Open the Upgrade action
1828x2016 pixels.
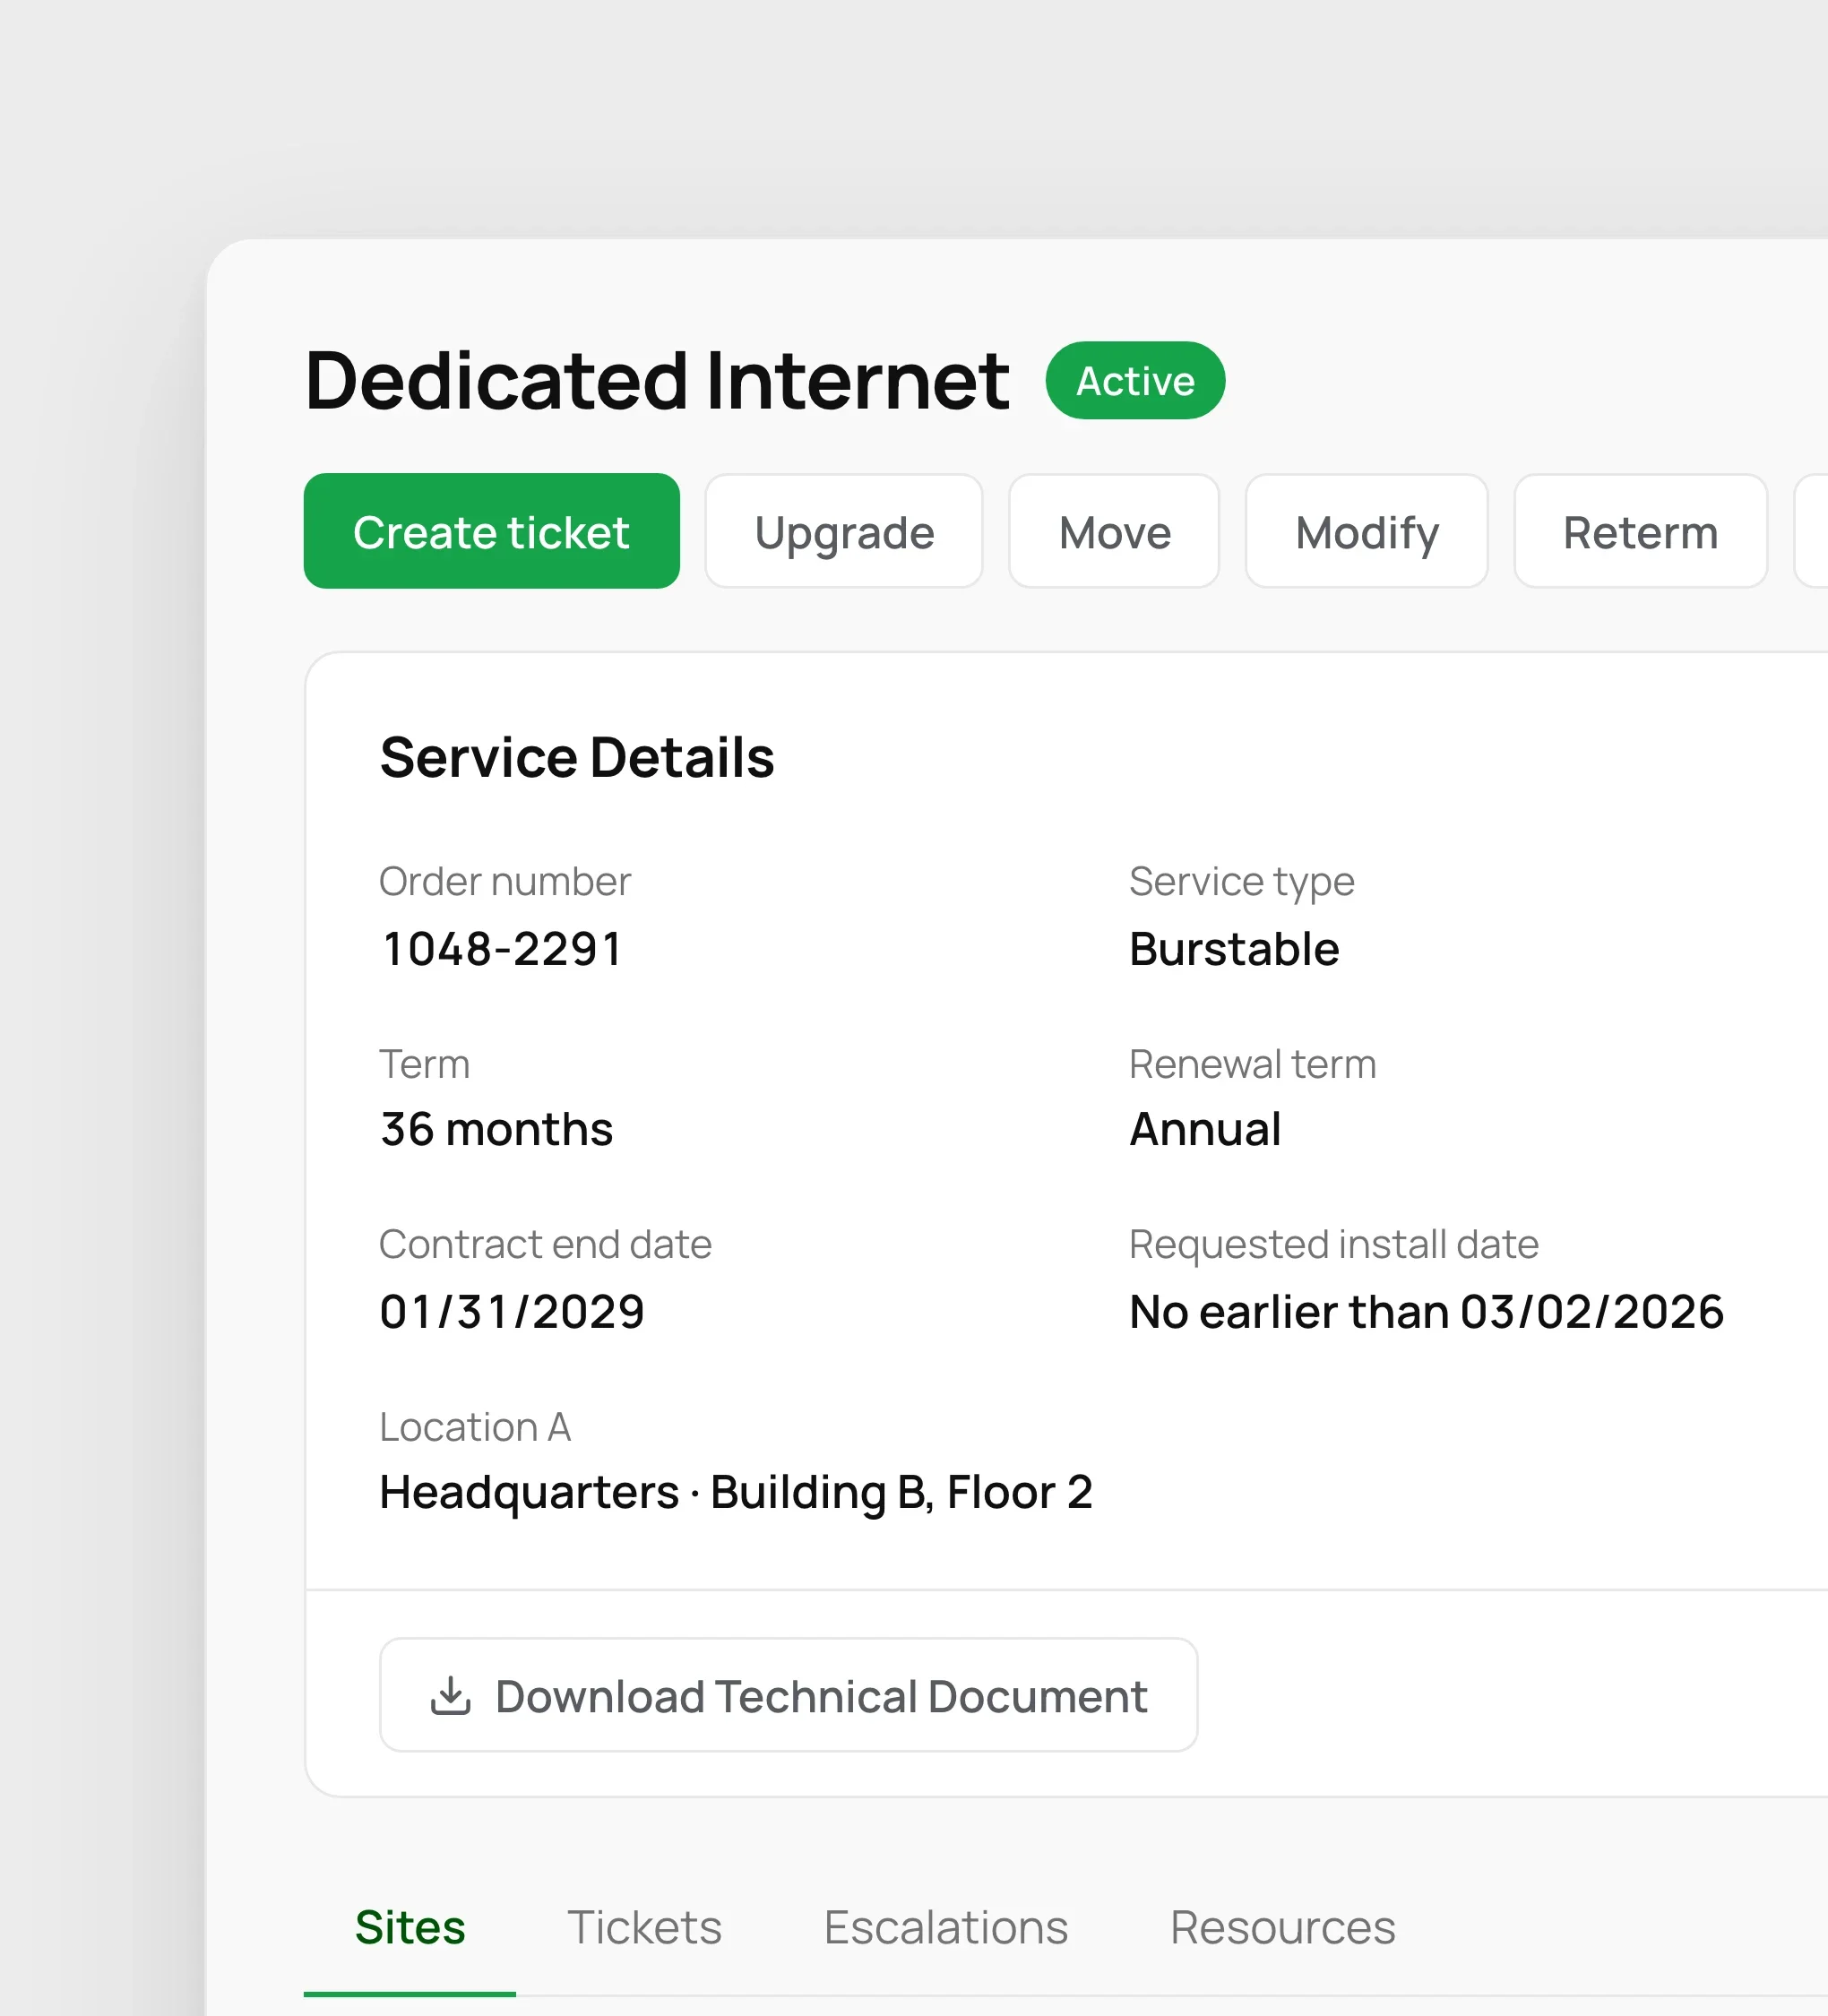tap(844, 531)
